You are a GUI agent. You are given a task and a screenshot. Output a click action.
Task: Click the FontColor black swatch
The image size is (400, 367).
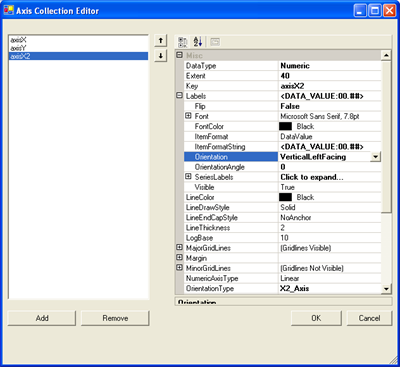click(285, 126)
